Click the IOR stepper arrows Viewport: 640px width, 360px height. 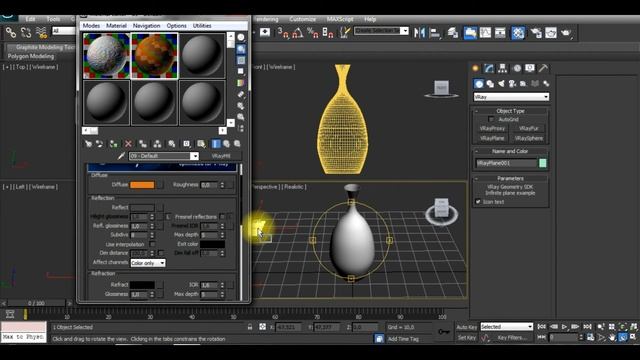click(222, 285)
